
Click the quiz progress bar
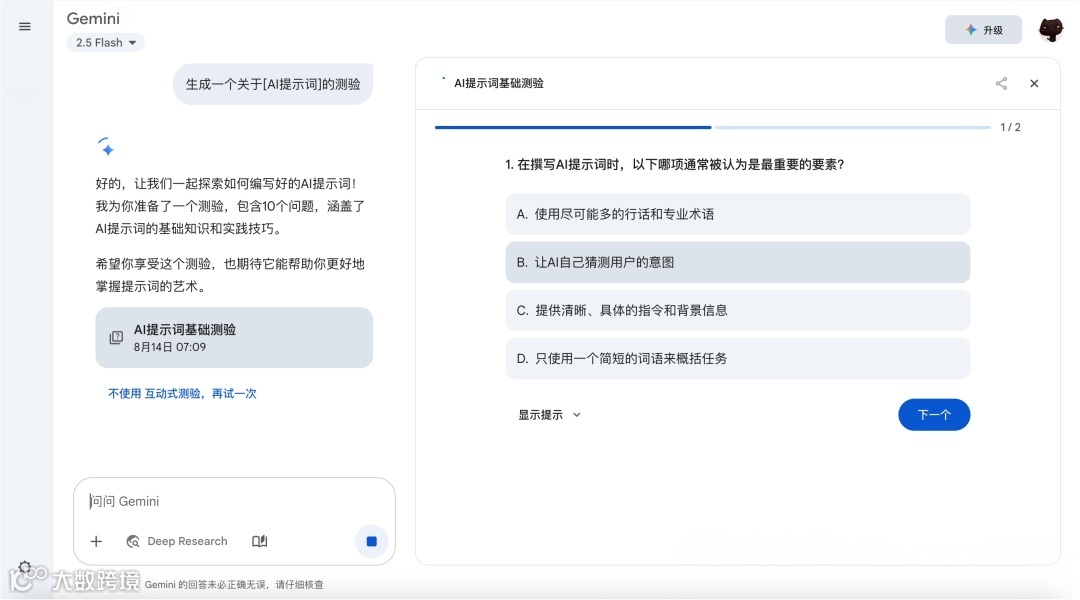coord(712,127)
